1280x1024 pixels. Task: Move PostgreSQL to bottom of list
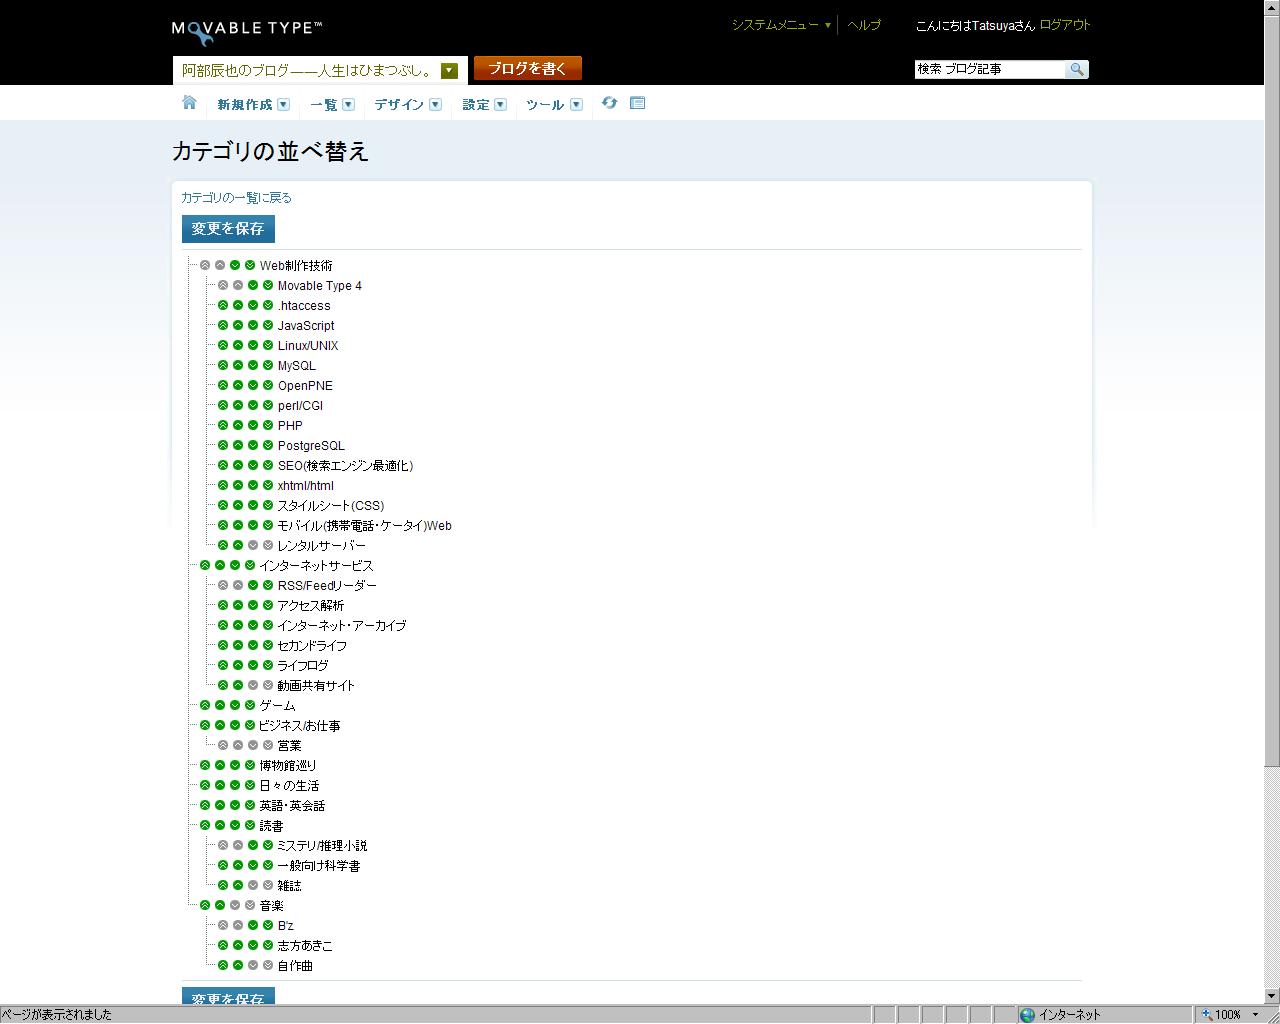(268, 445)
